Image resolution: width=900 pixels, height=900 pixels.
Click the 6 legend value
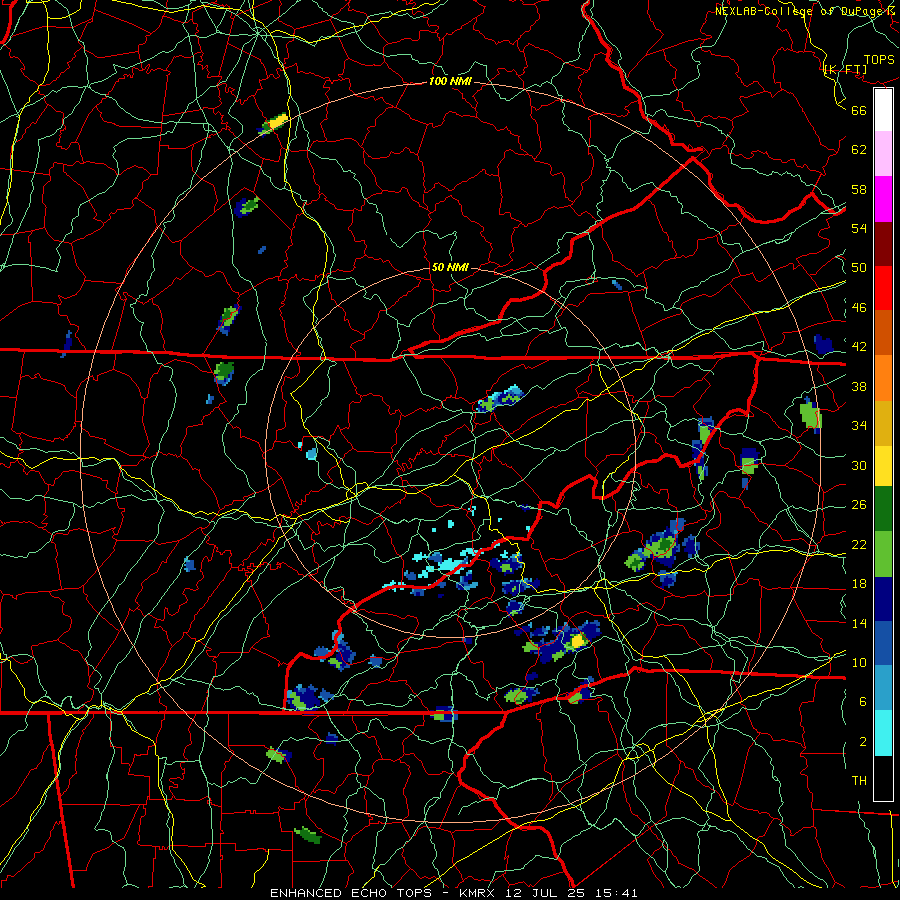tap(863, 702)
